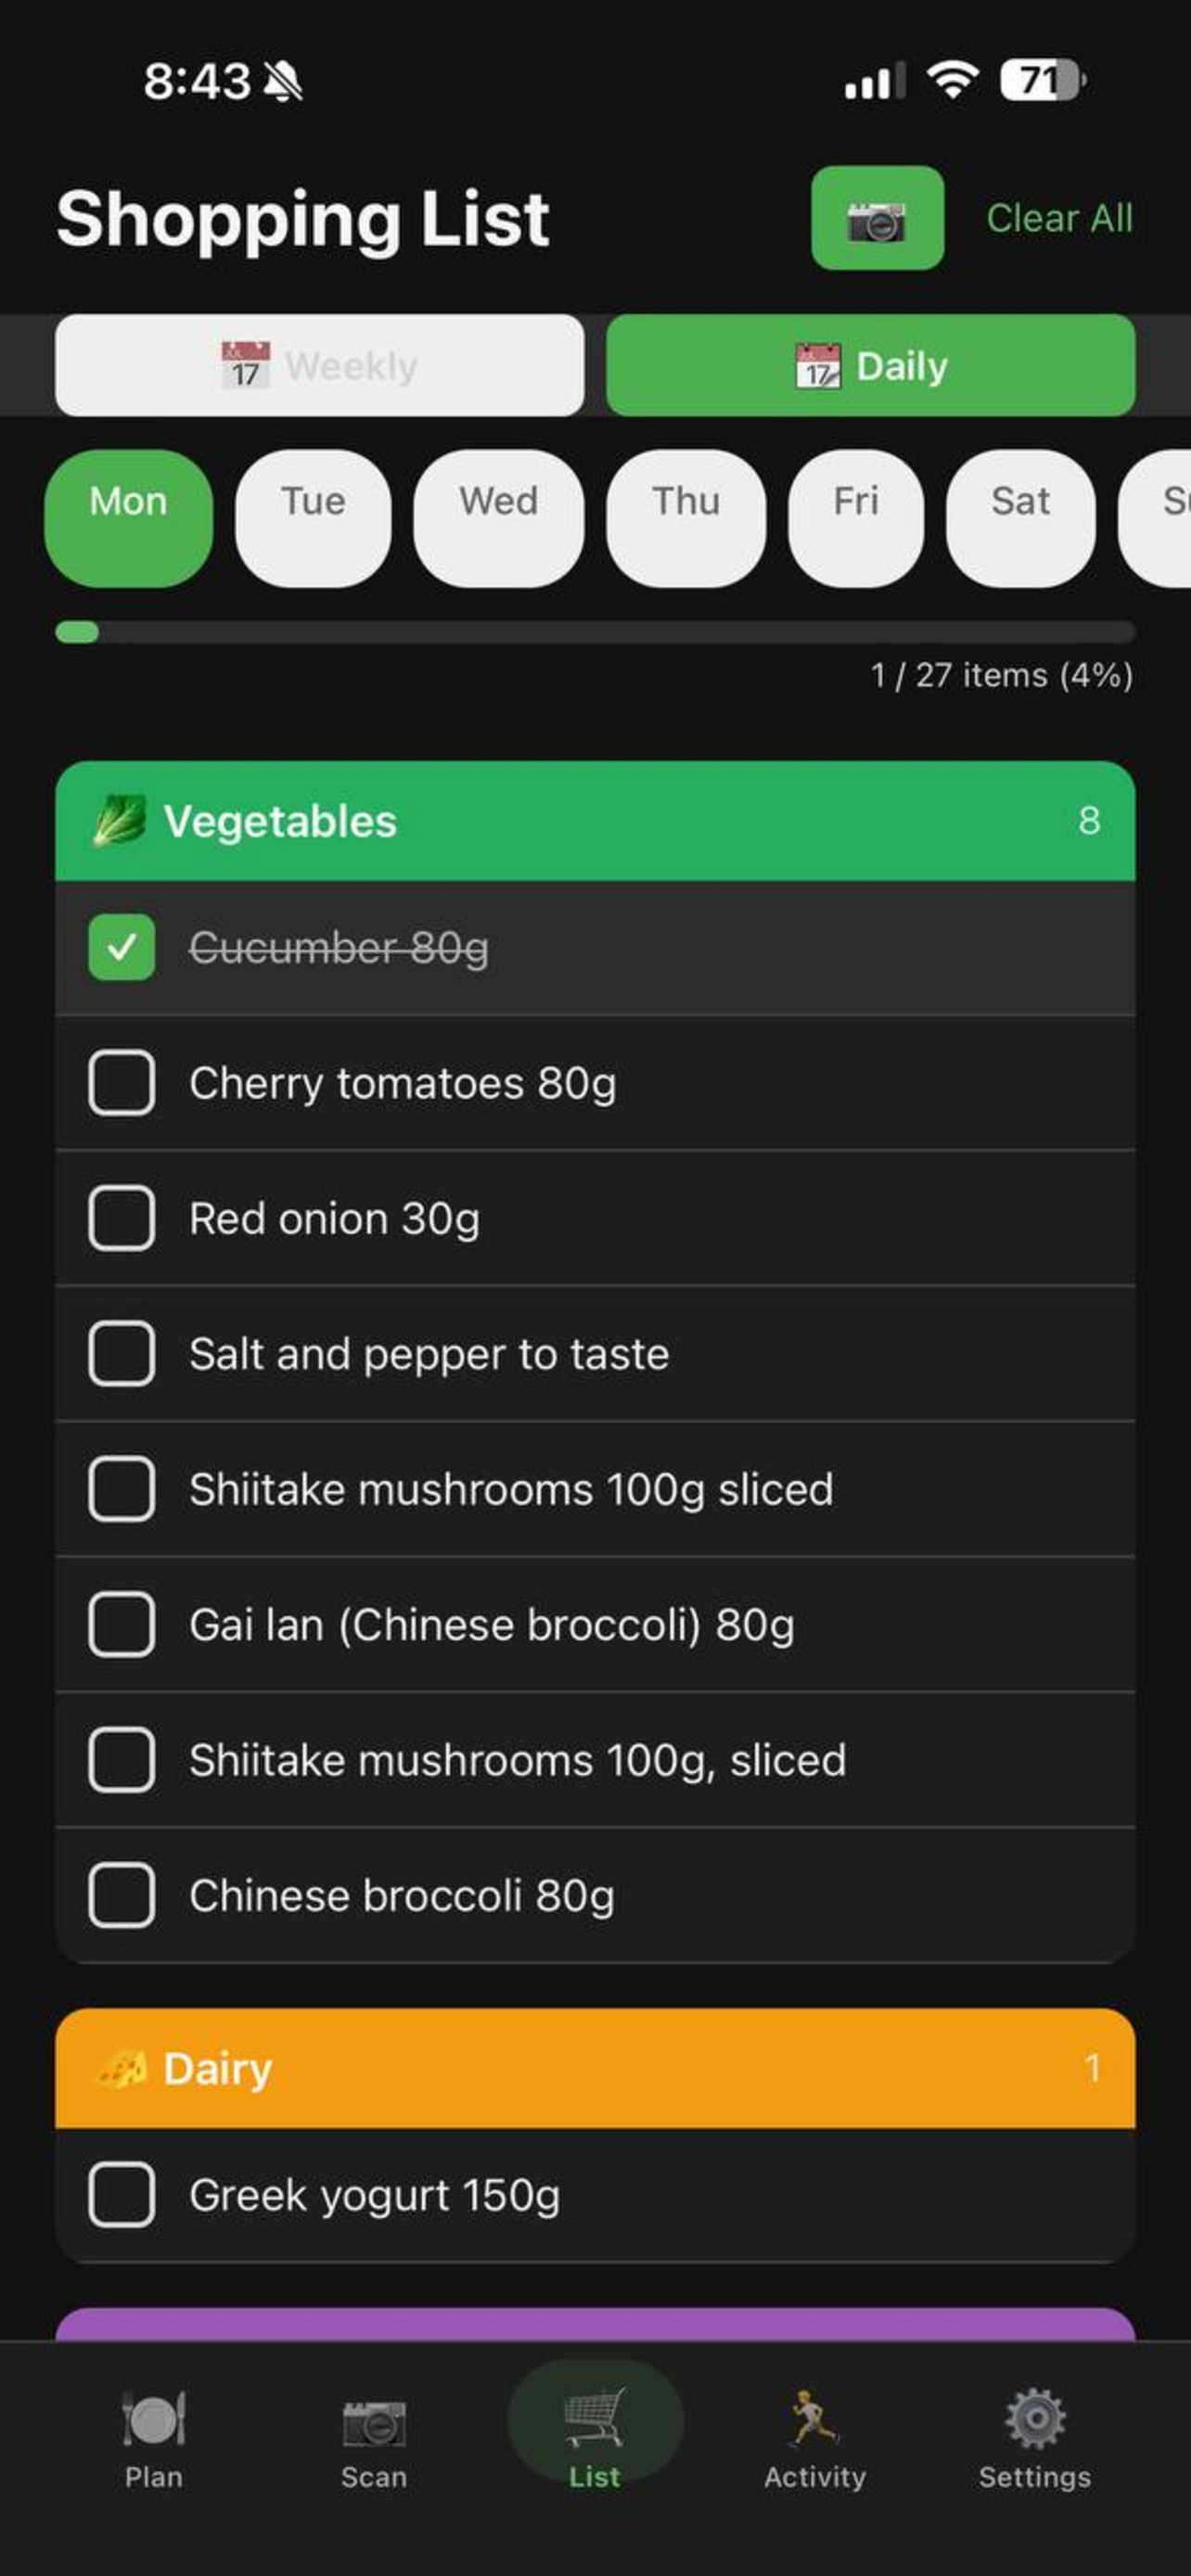Switch to the Weekly view tab
Image resolution: width=1191 pixels, height=2576 pixels.
tap(319, 366)
